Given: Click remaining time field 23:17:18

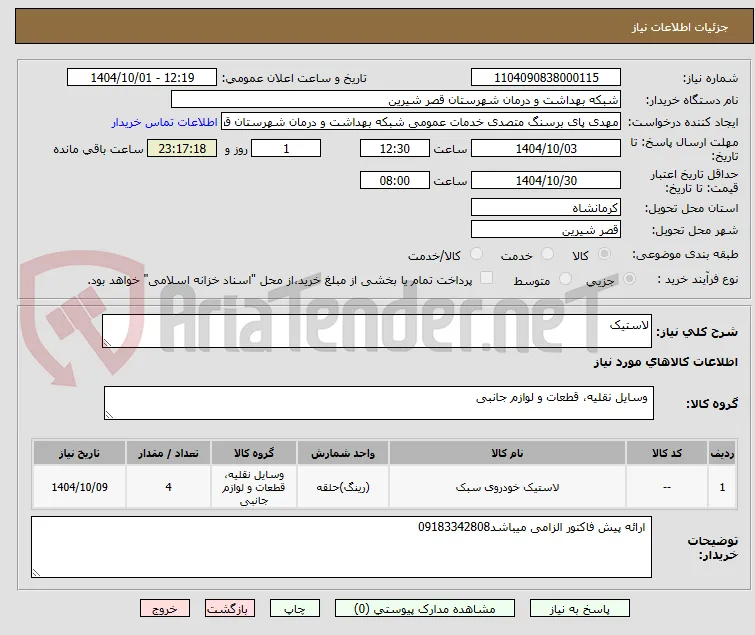Looking at the screenshot, I should pyautogui.click(x=182, y=148).
